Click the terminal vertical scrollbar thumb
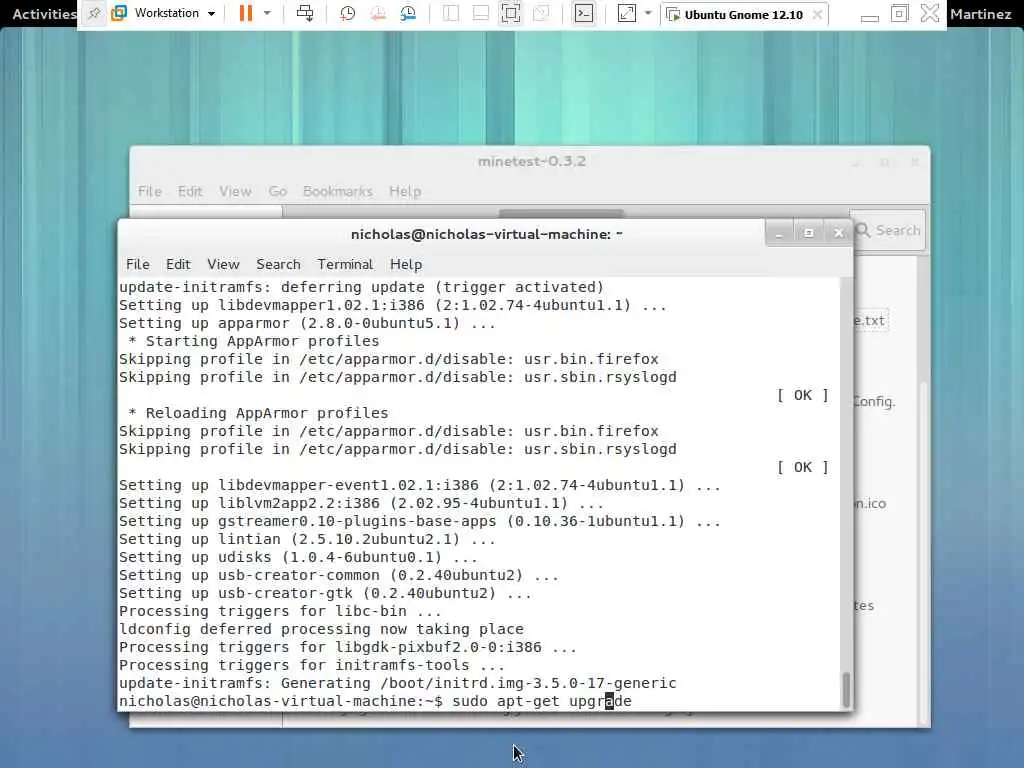This screenshot has height=768, width=1024. coord(846,690)
